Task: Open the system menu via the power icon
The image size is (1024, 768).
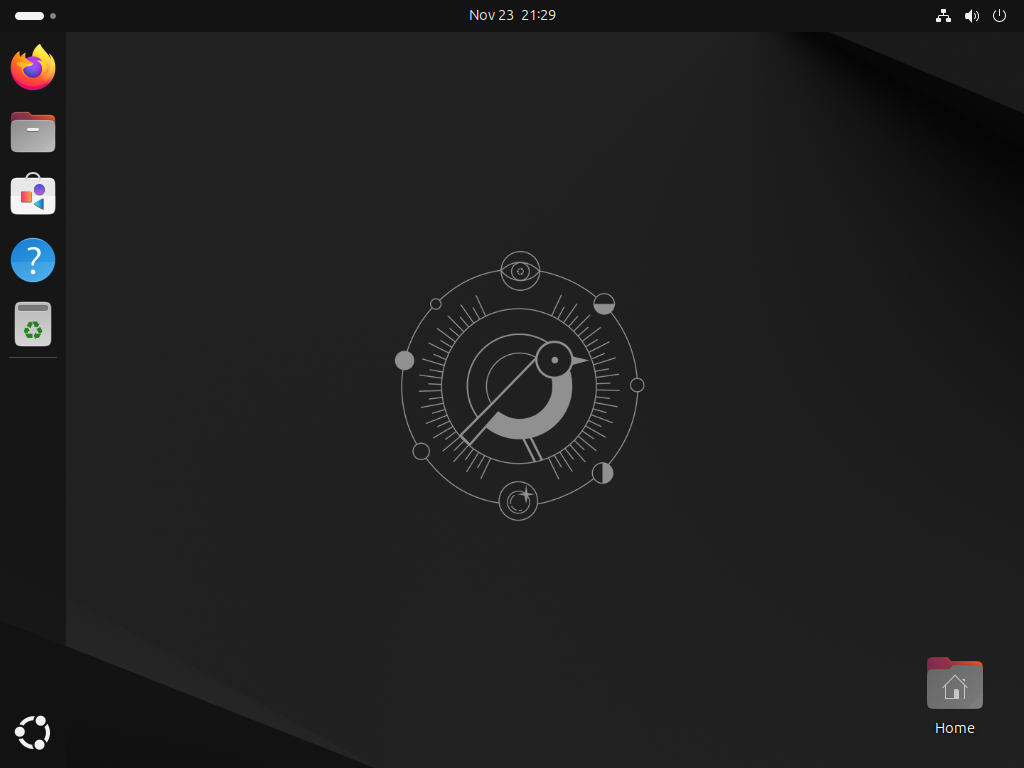Action: click(999, 16)
